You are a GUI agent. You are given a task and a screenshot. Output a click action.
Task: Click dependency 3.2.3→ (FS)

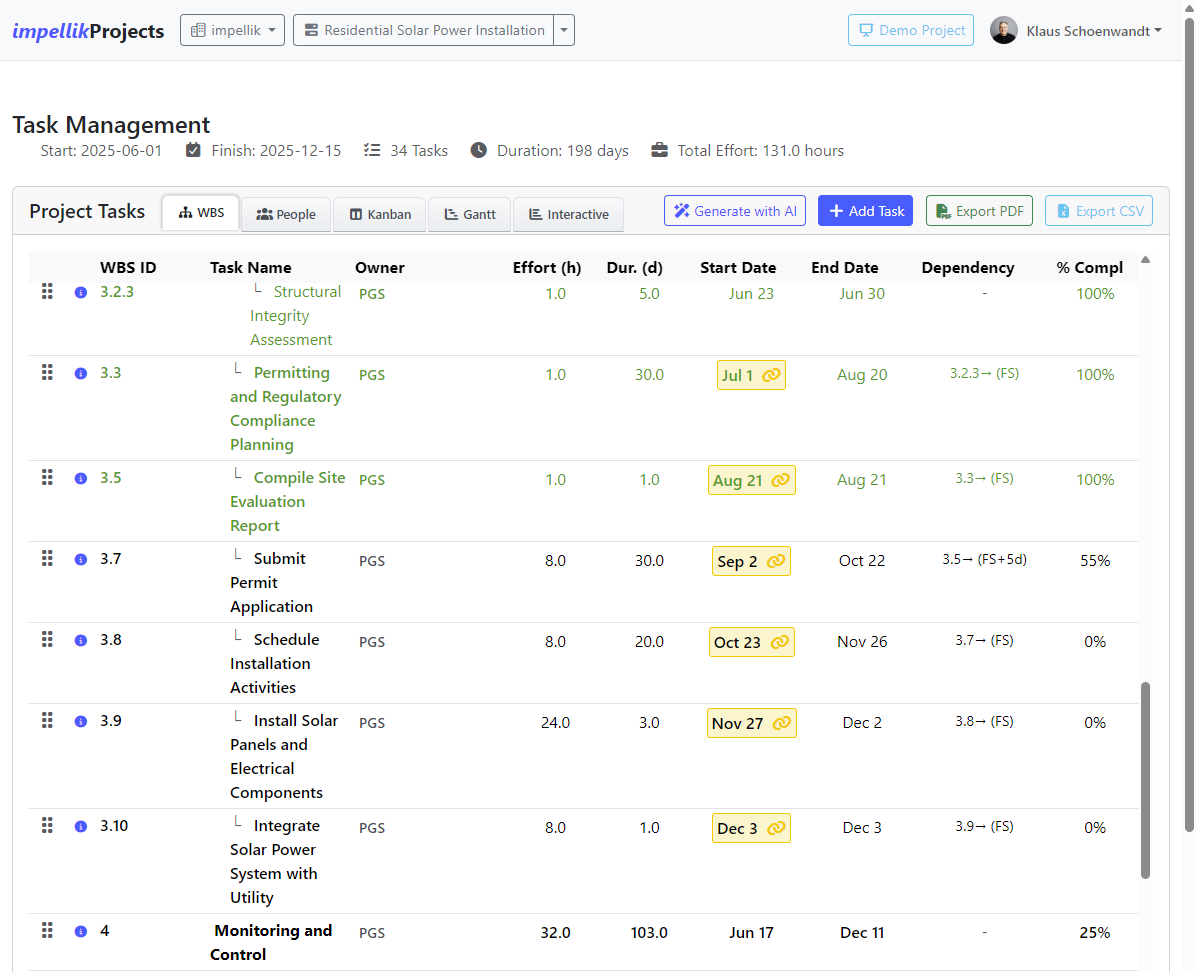pyautogui.click(x=985, y=373)
